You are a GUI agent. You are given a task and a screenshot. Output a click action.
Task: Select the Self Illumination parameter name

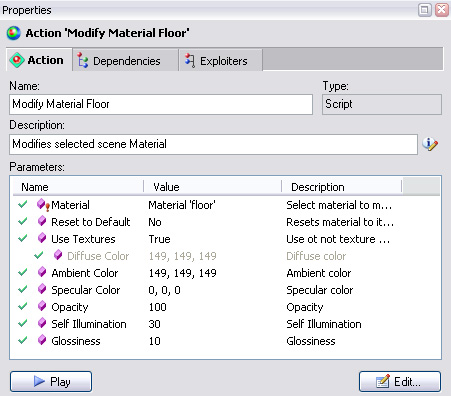pos(89,324)
